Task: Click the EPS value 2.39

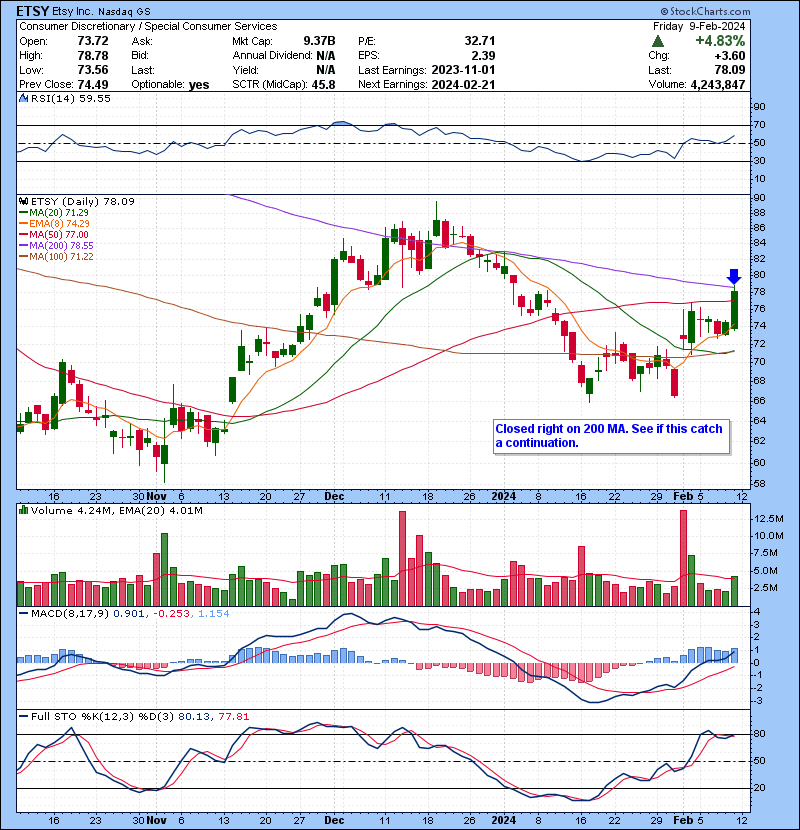Action: tap(483, 56)
